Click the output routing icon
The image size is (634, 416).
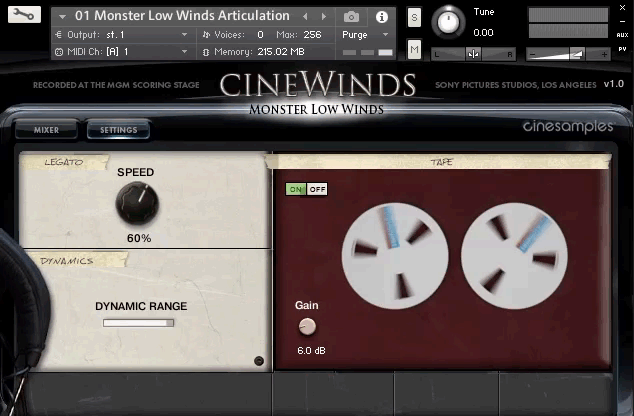click(59, 35)
